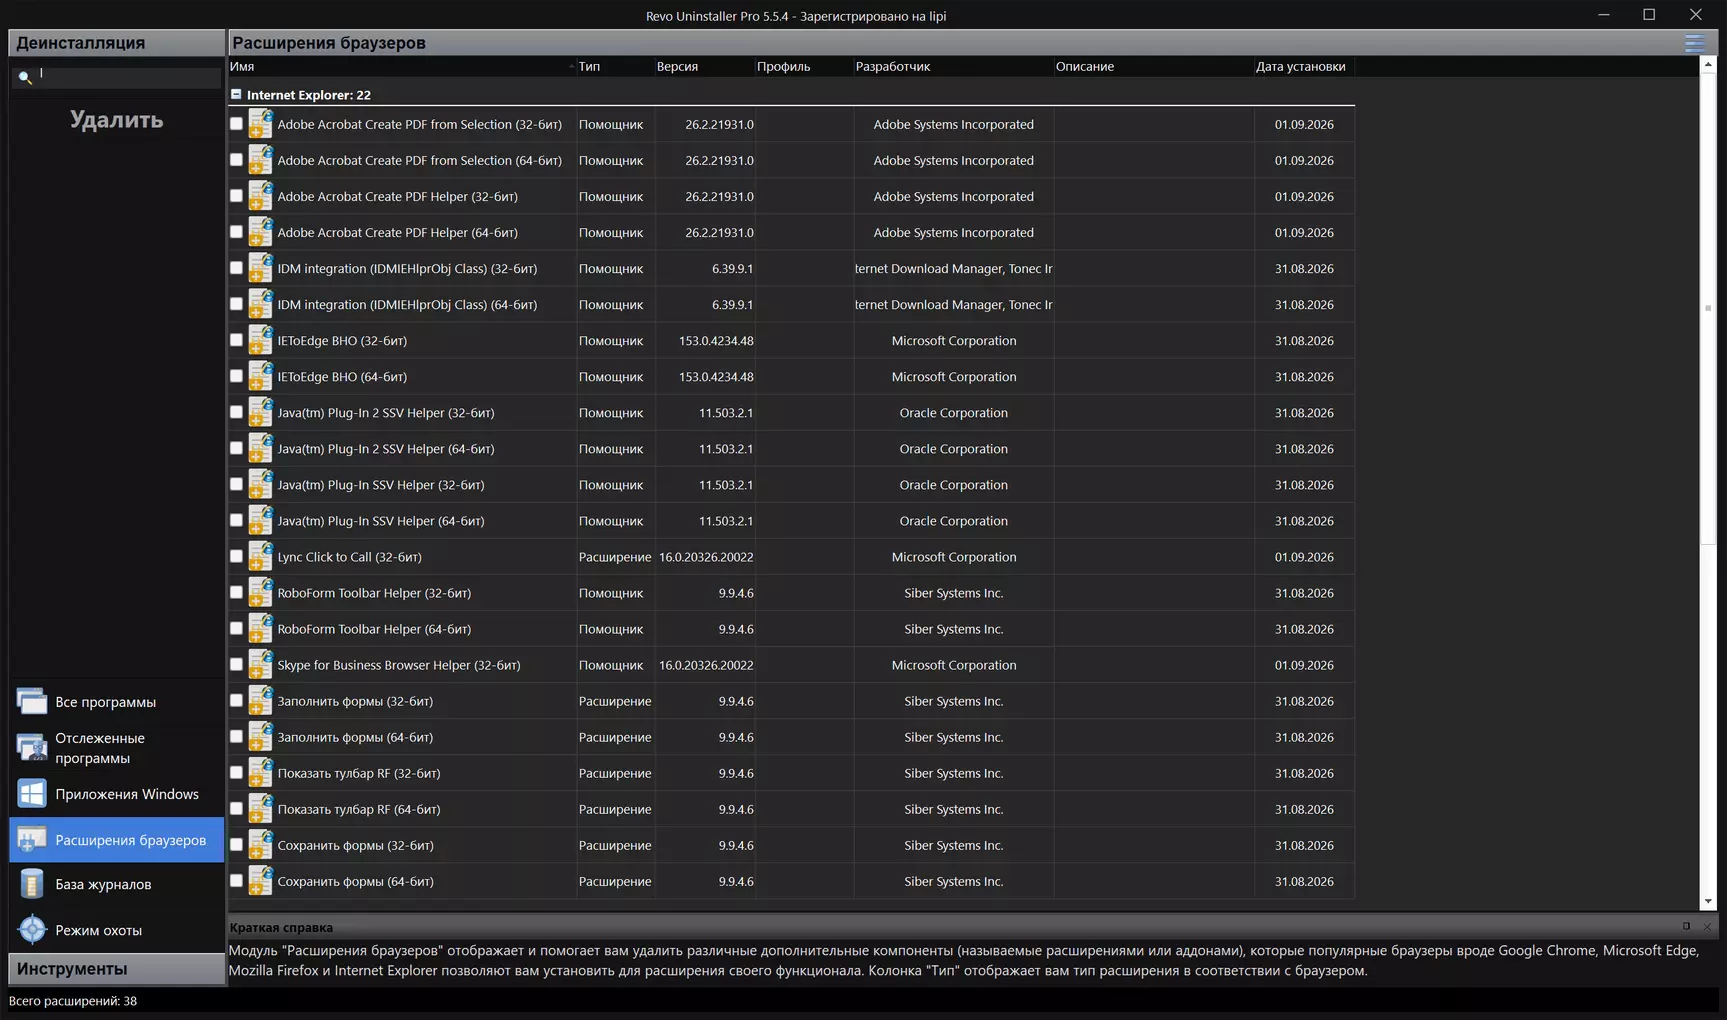
Task: Click icon of Сохранить формы (32-бит)
Action: tap(260, 844)
